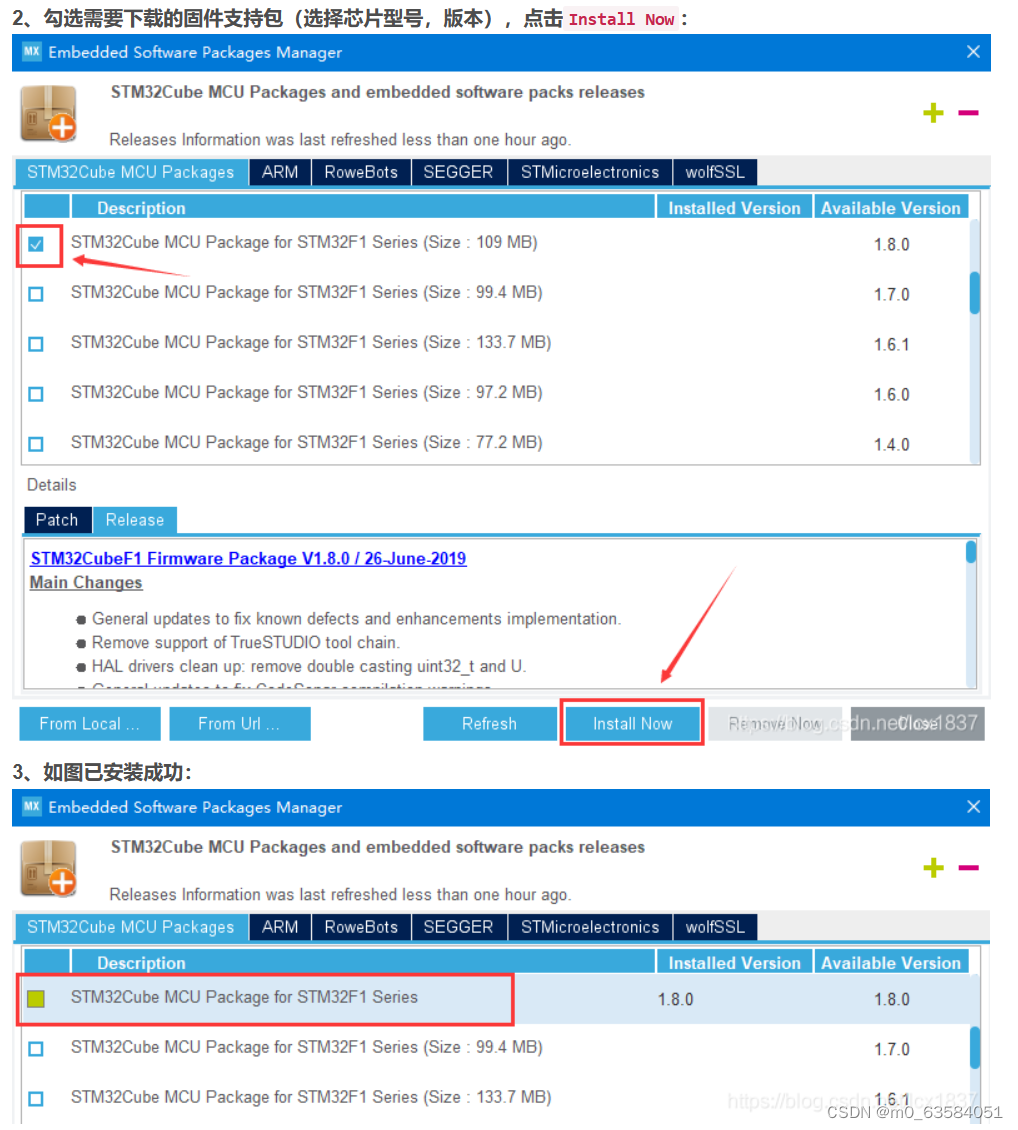Image resolution: width=1018 pixels, height=1130 pixels.
Task: Switch to ARM tab in lower window
Action: pos(280,927)
